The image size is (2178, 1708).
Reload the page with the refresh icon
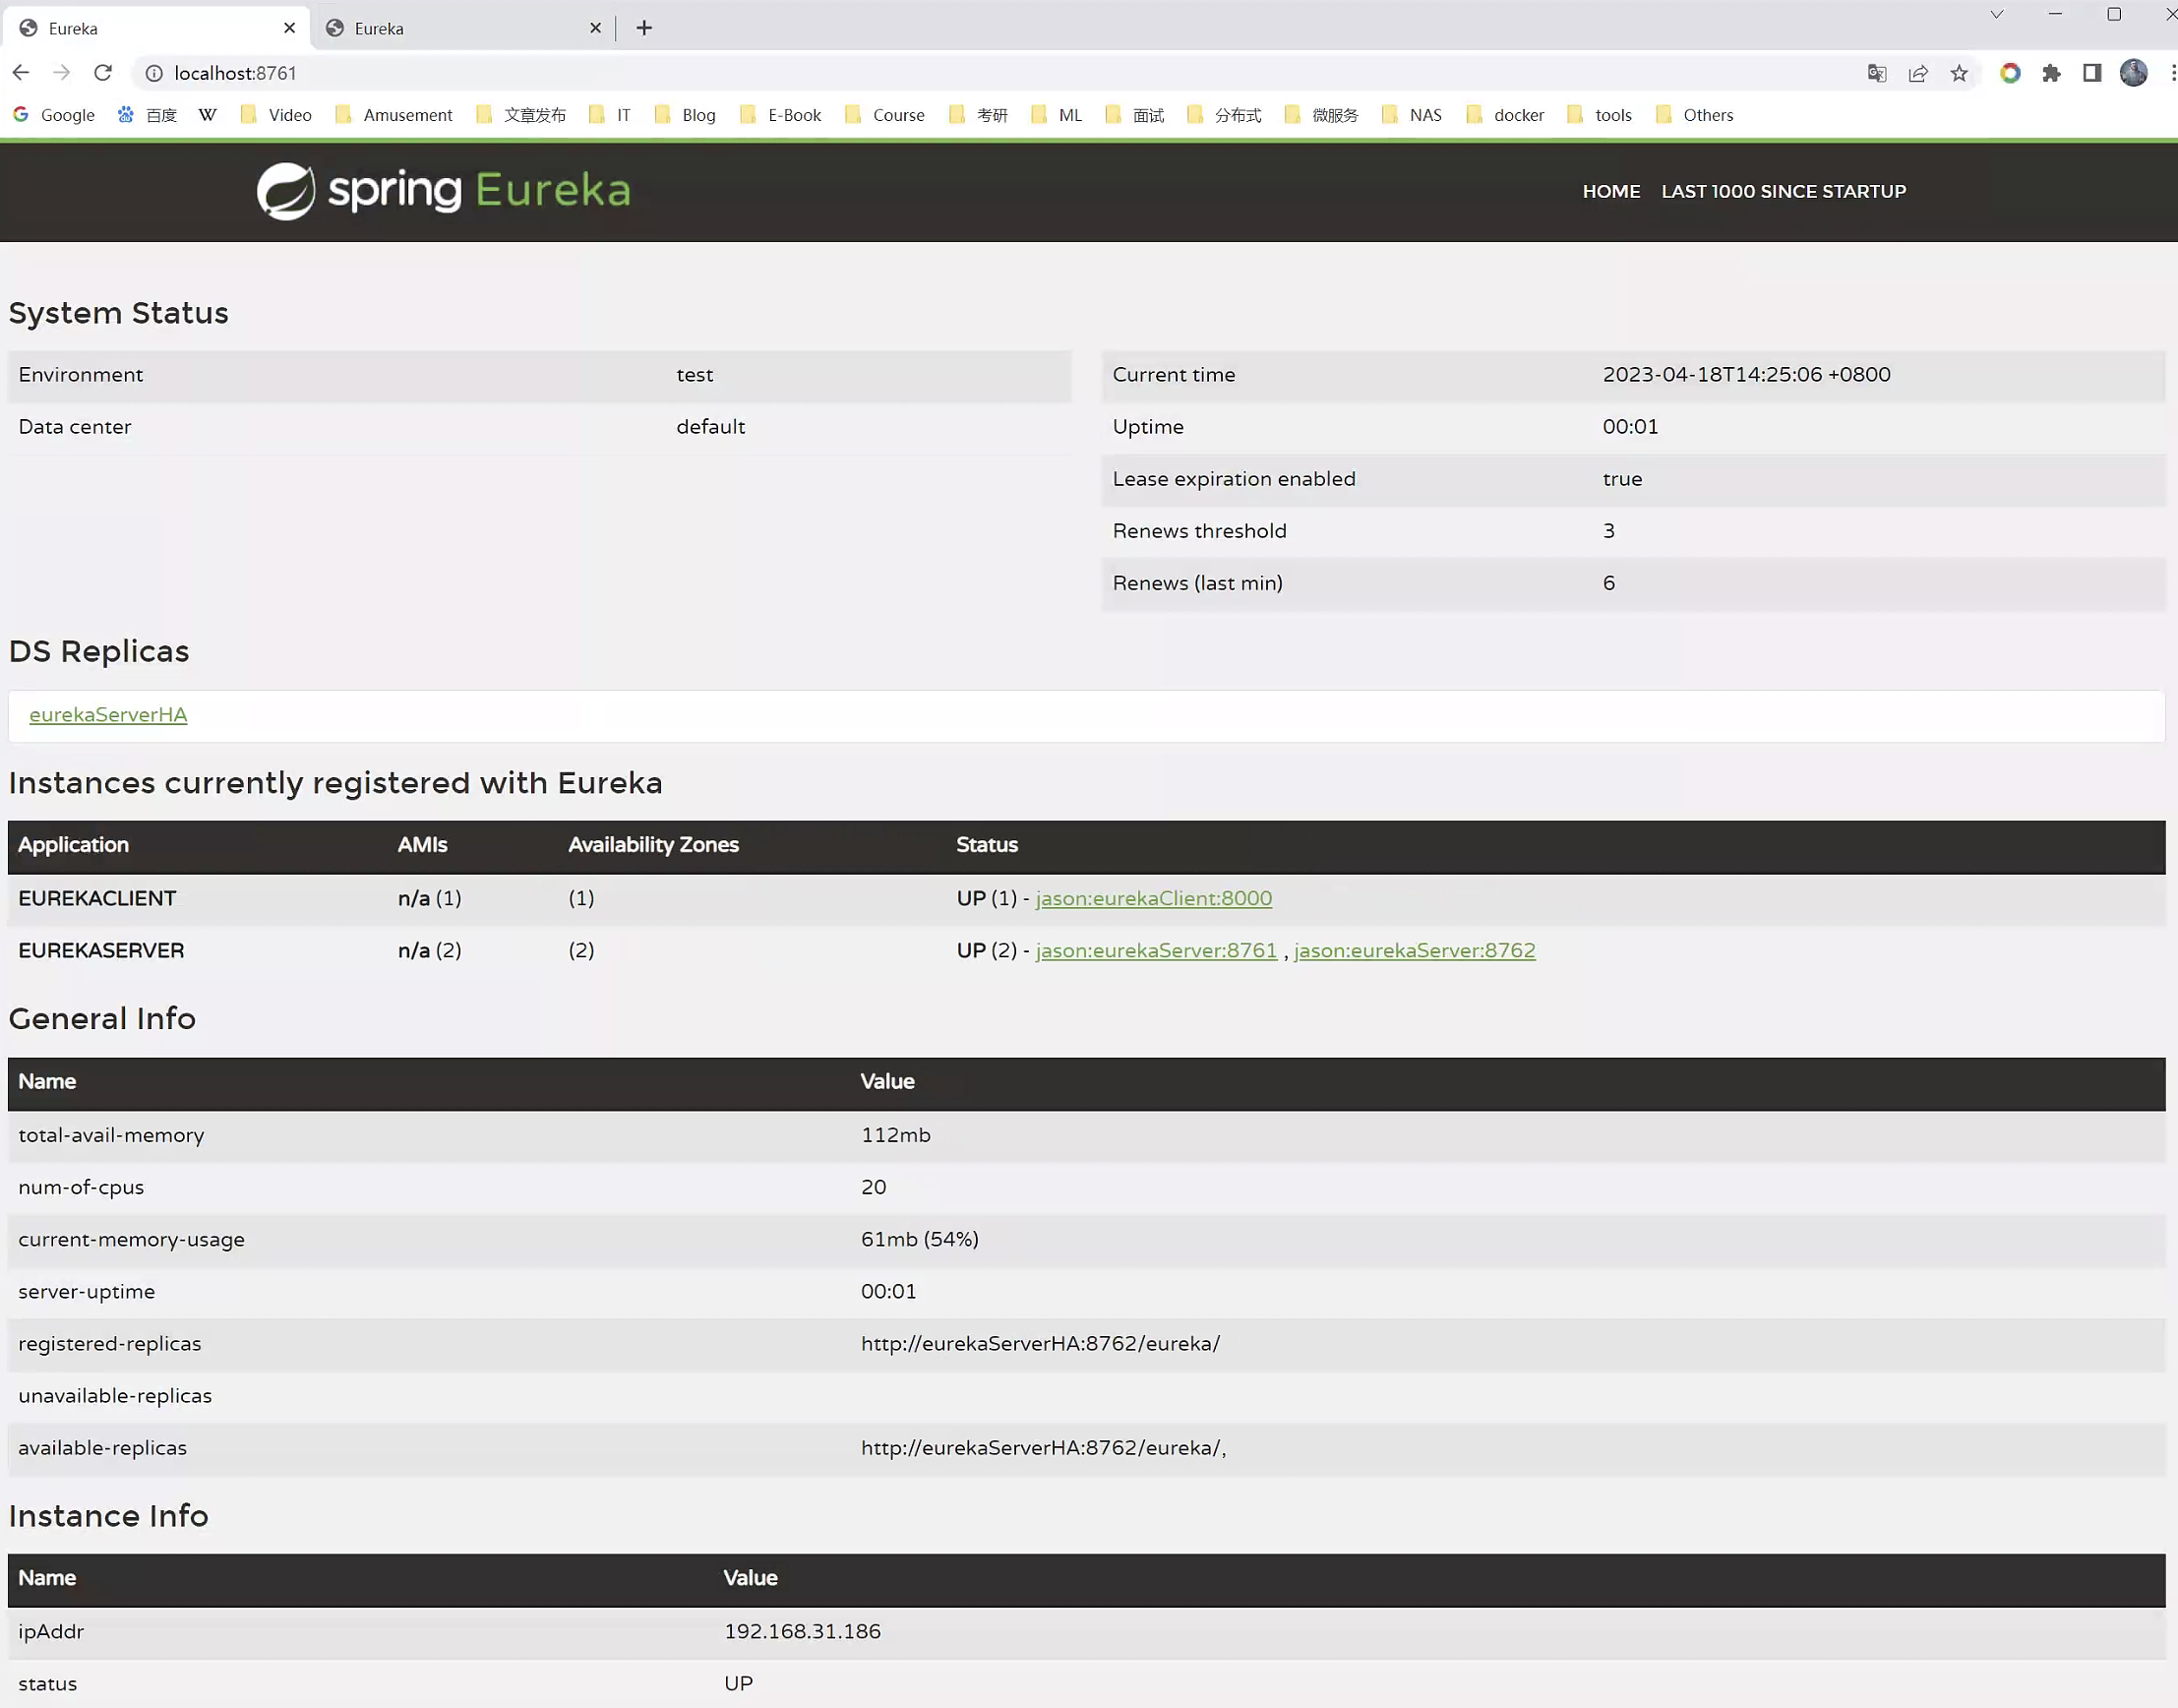103,73
